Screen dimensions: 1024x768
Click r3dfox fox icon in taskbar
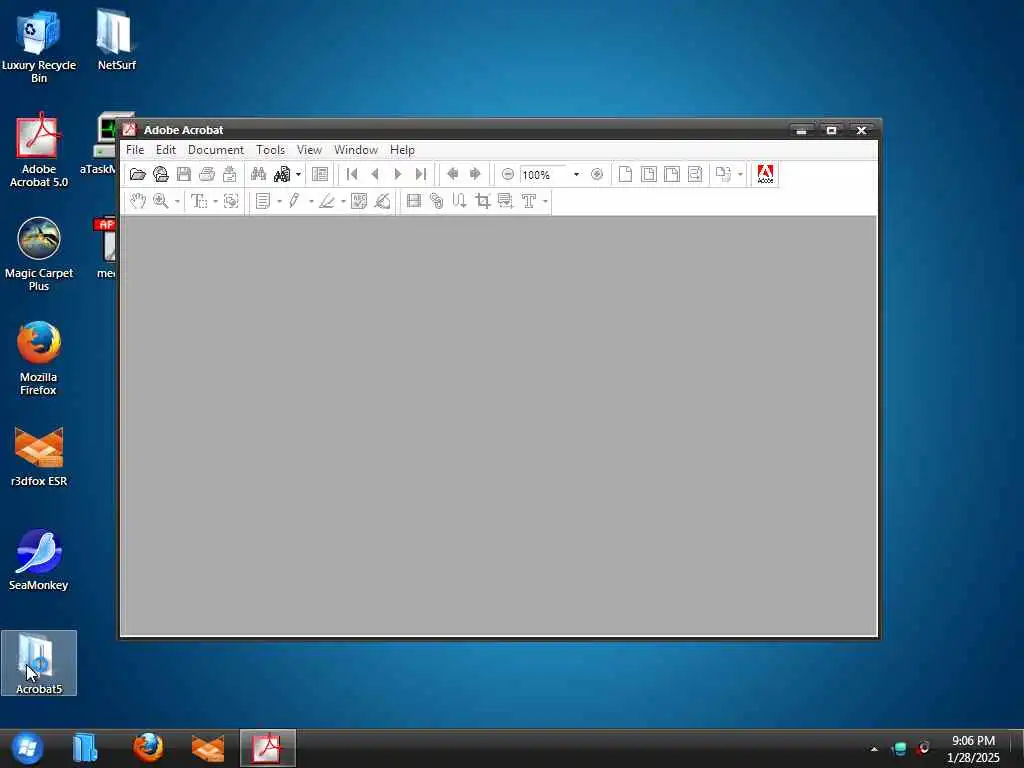208,748
